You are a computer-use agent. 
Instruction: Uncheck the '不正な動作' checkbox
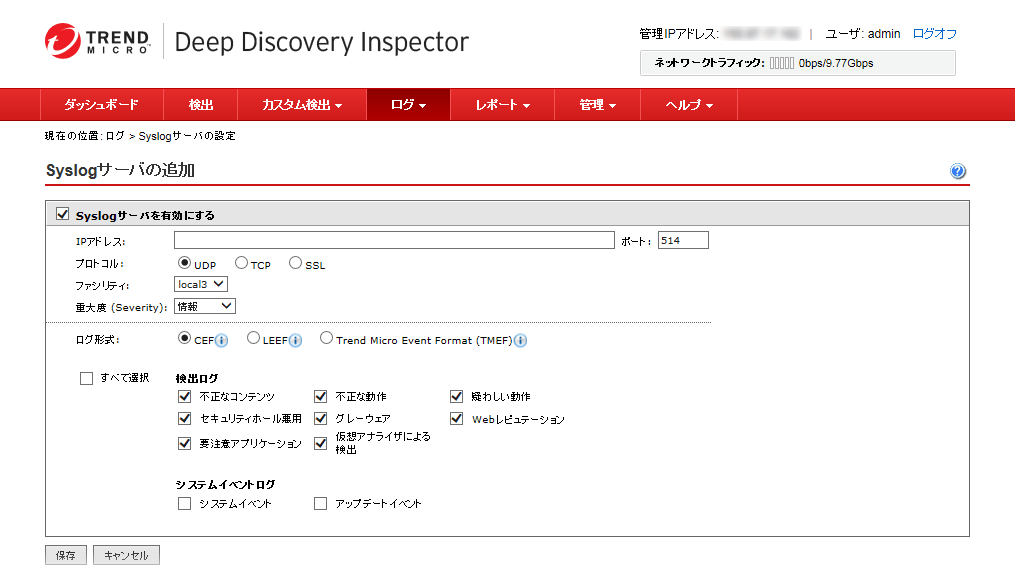click(x=320, y=396)
